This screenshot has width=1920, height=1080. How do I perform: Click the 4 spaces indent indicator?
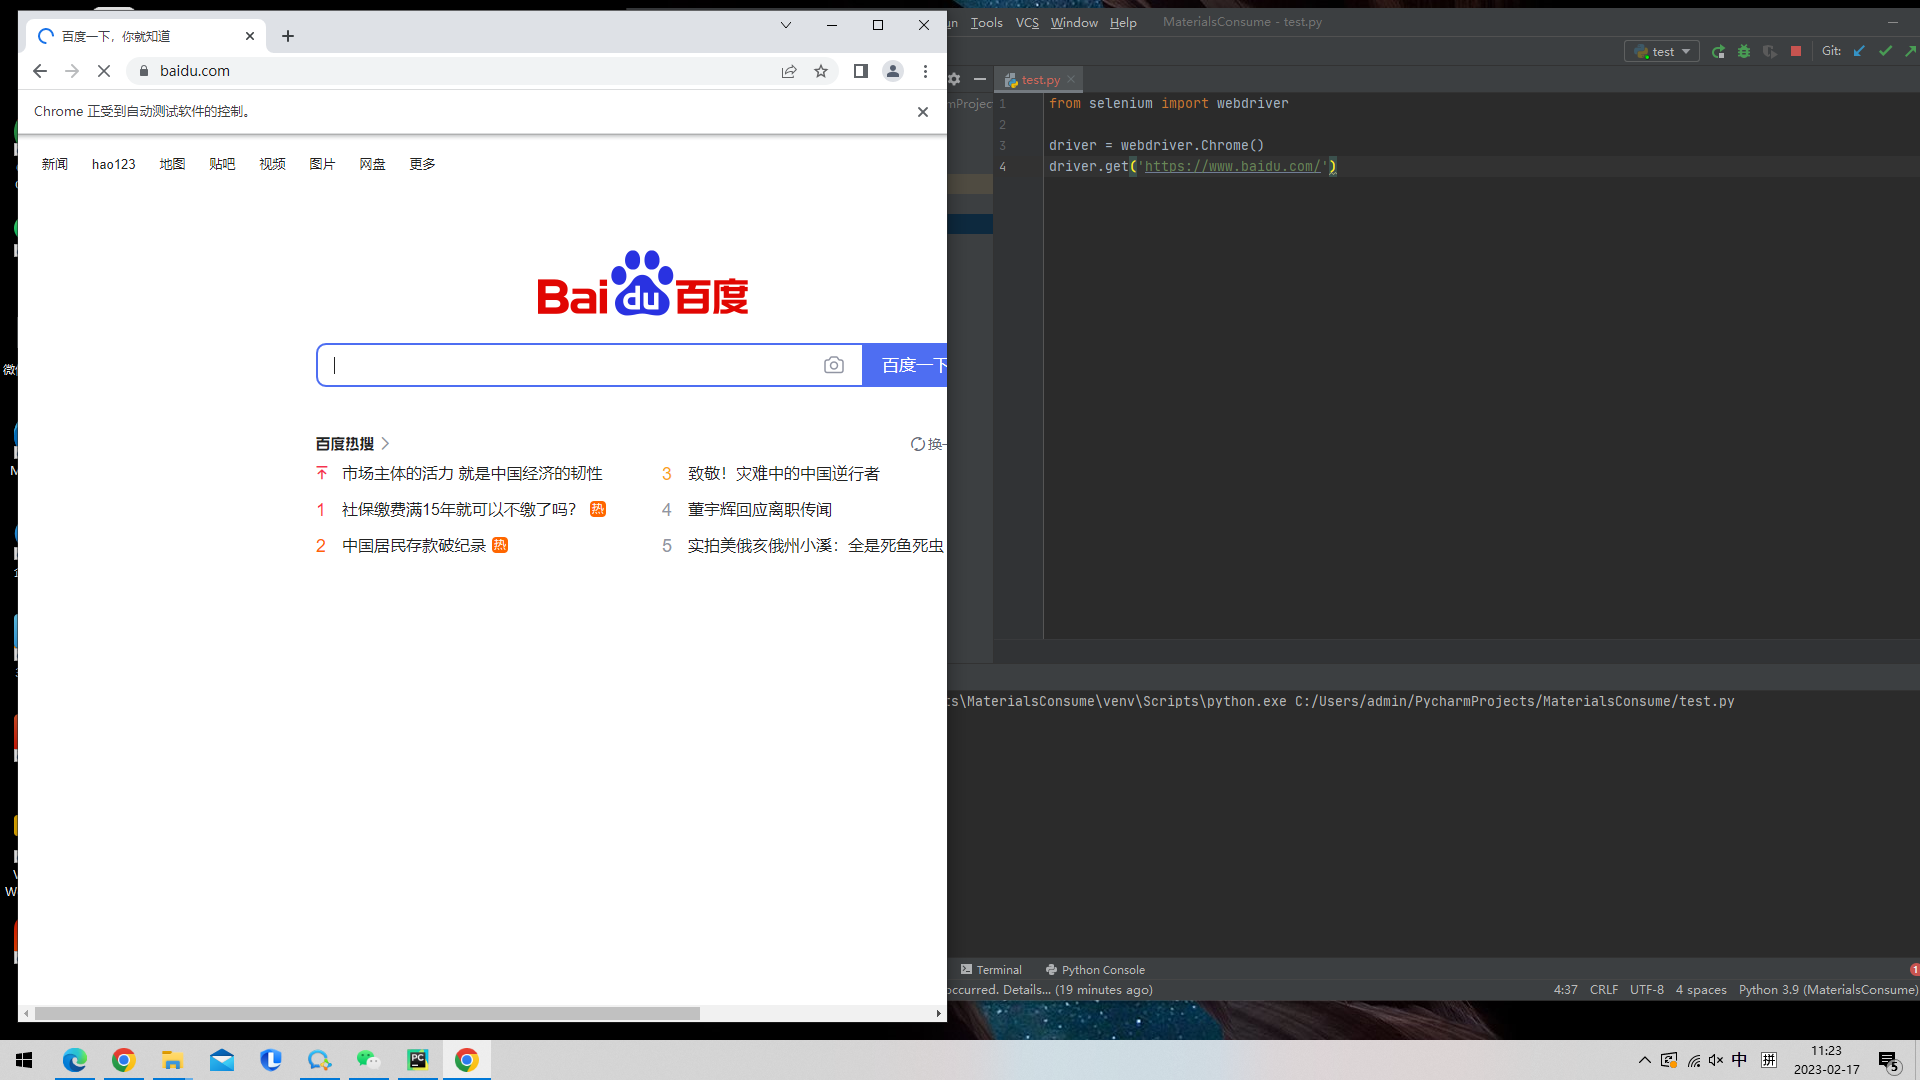[x=1701, y=990]
